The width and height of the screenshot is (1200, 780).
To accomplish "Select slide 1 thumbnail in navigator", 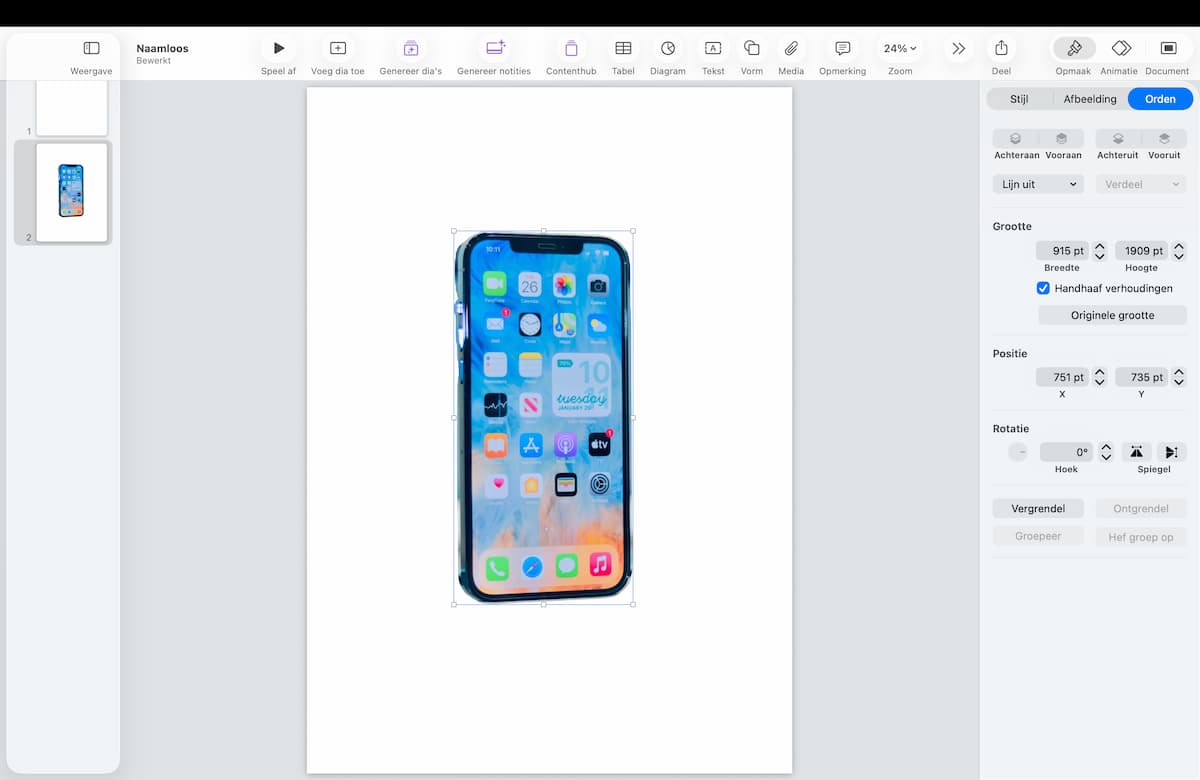I will 72,108.
